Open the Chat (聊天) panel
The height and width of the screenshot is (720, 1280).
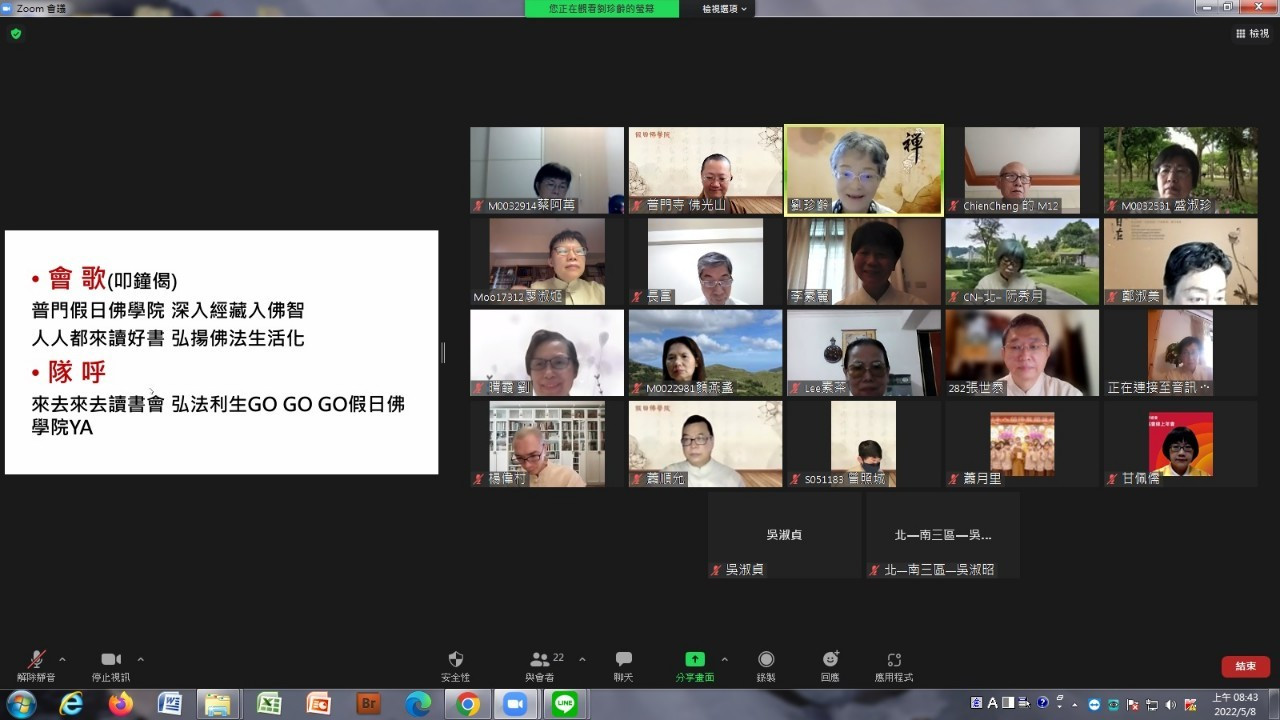[624, 660]
